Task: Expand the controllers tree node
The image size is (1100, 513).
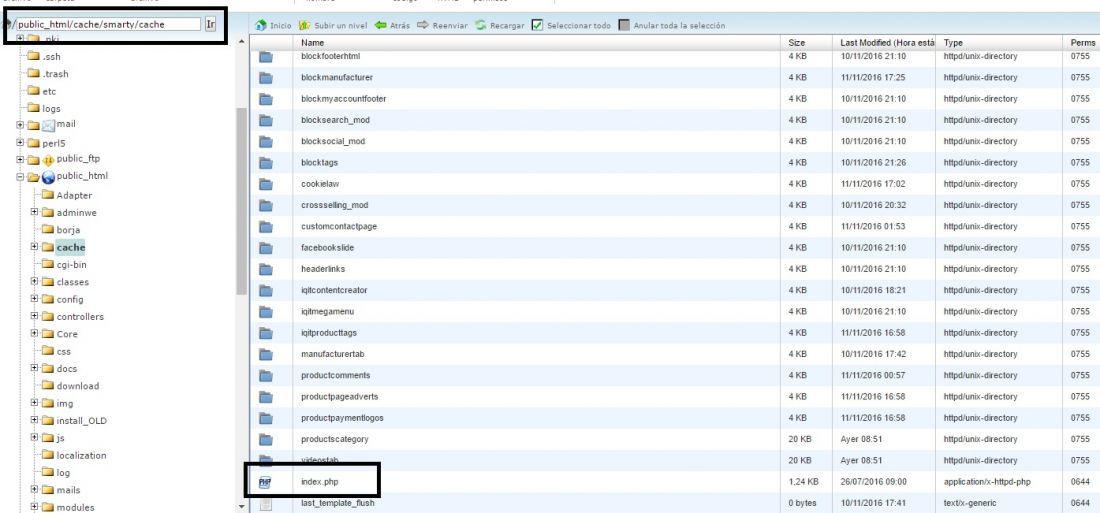Action: (x=34, y=317)
